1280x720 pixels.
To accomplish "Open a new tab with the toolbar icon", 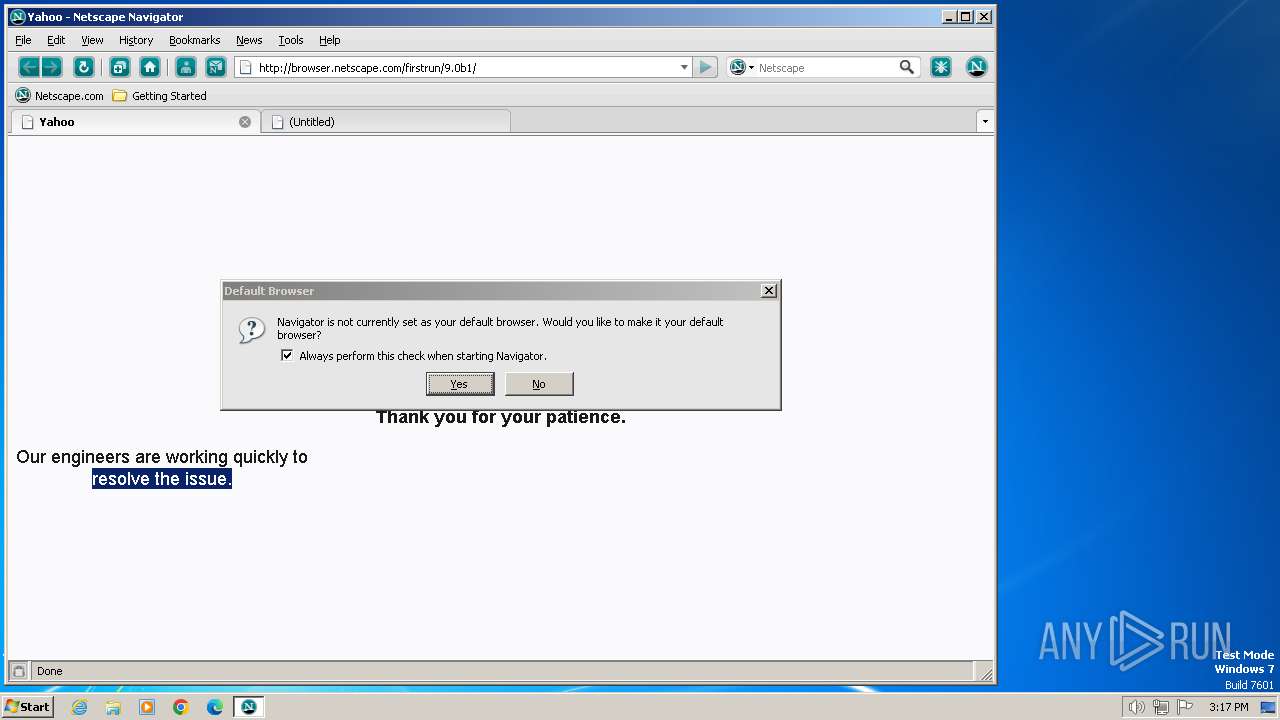I will pyautogui.click(x=119, y=67).
